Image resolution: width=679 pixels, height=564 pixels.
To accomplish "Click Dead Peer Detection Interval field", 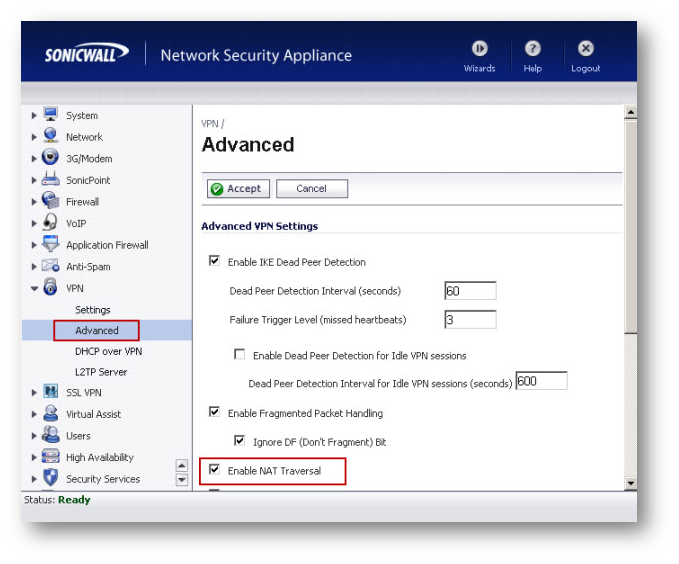I will (x=470, y=291).
